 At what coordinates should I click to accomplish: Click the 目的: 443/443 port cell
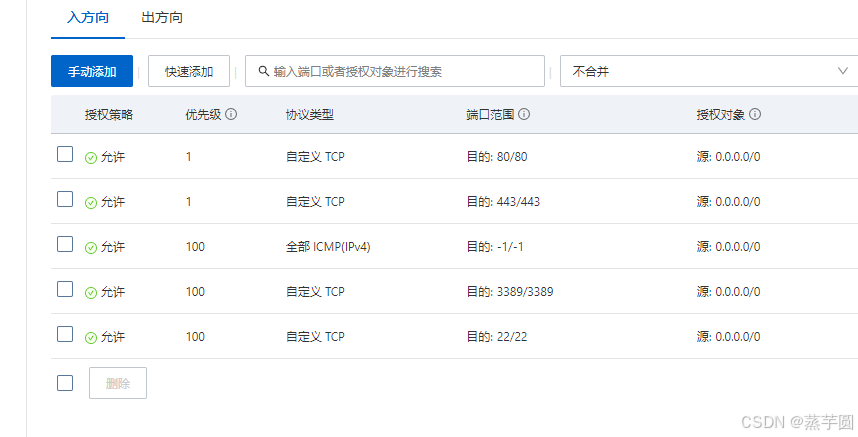click(503, 202)
